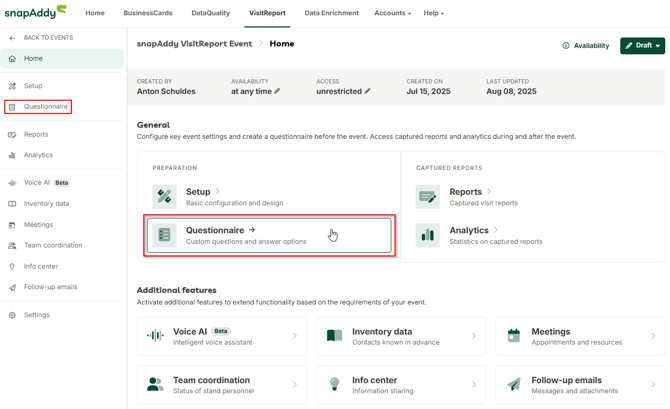Click the chevron next to Analytics heading

(x=496, y=230)
